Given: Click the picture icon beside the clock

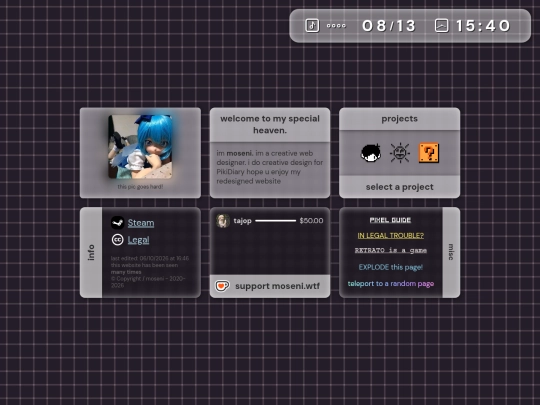Looking at the screenshot, I should click(442, 26).
